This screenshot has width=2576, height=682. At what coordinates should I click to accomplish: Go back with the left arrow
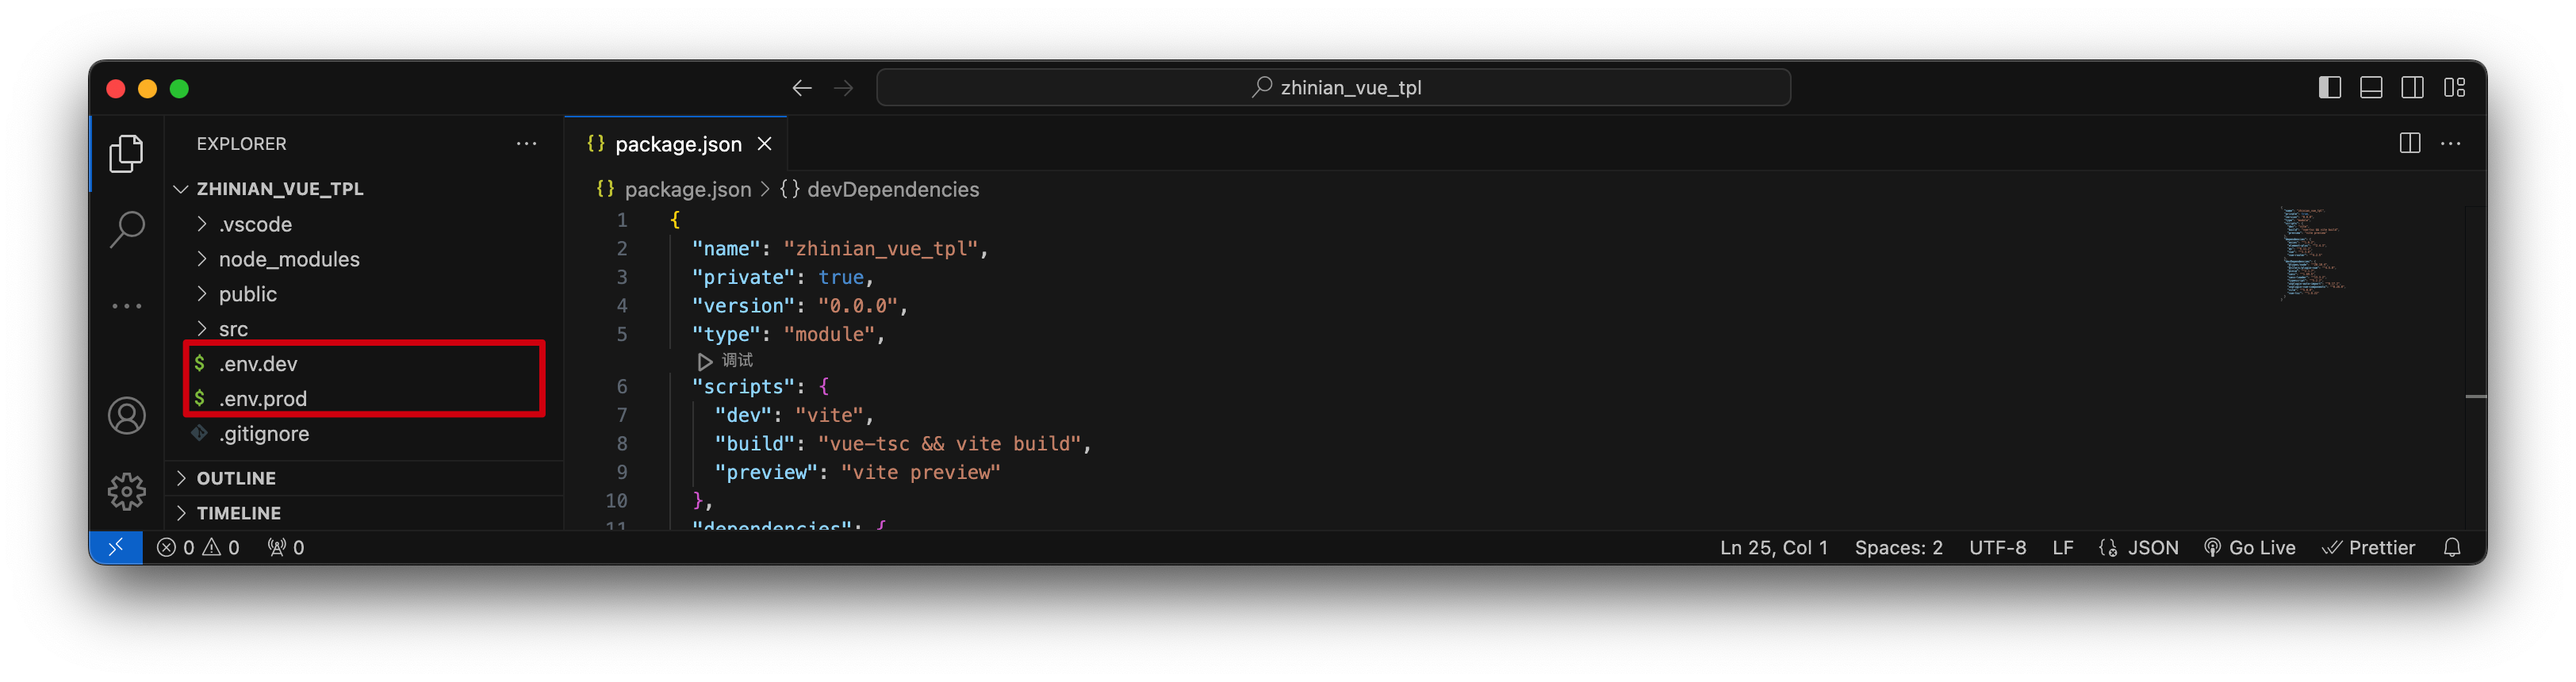[x=801, y=88]
